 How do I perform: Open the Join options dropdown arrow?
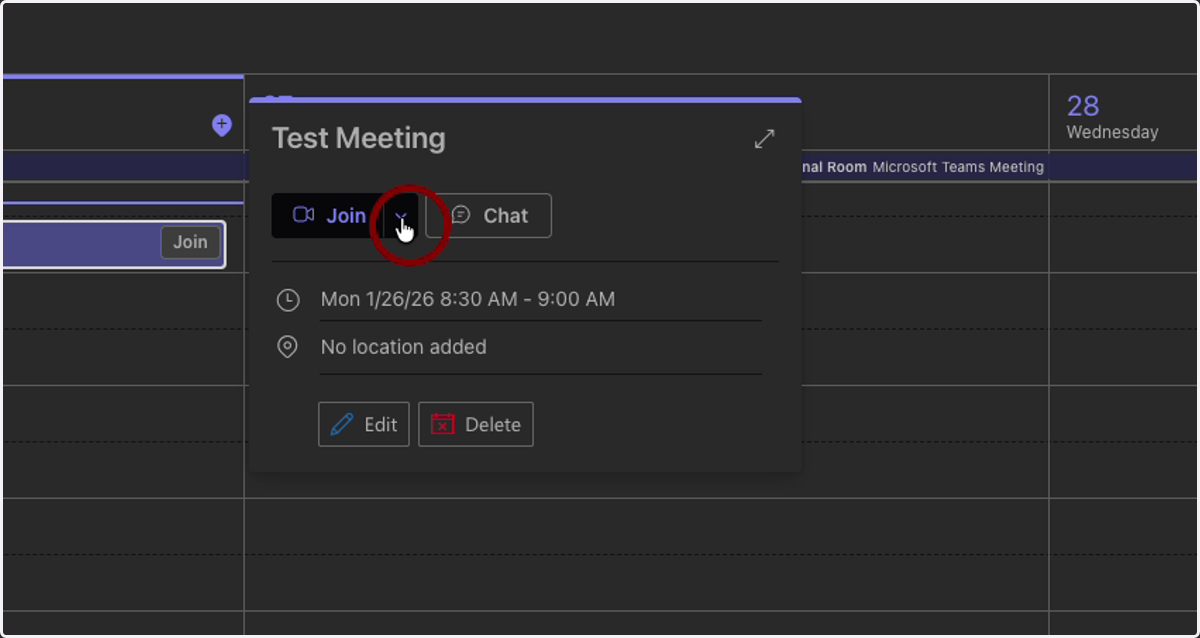[x=401, y=216]
